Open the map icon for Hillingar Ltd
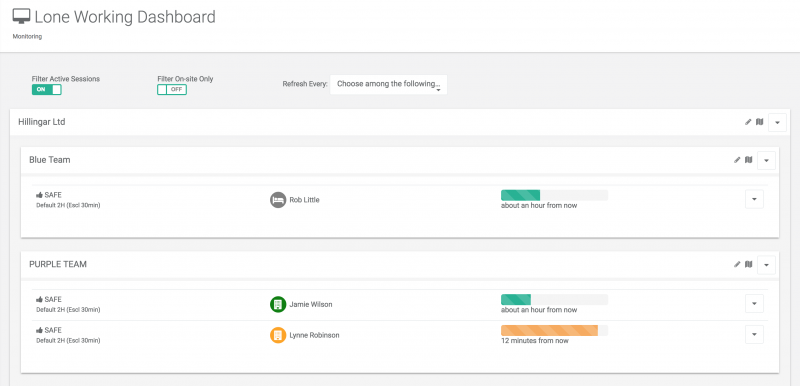 tap(759, 122)
